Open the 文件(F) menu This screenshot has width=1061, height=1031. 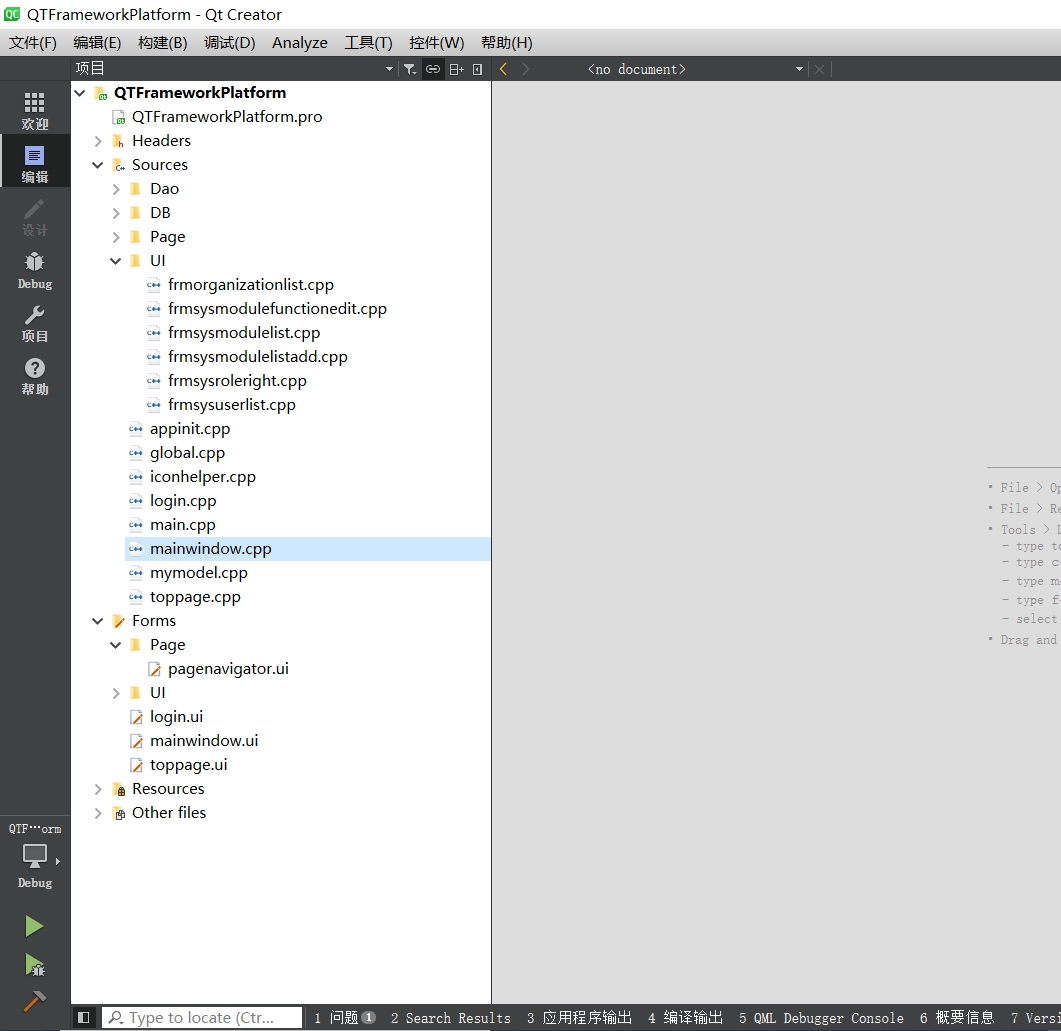[32, 43]
